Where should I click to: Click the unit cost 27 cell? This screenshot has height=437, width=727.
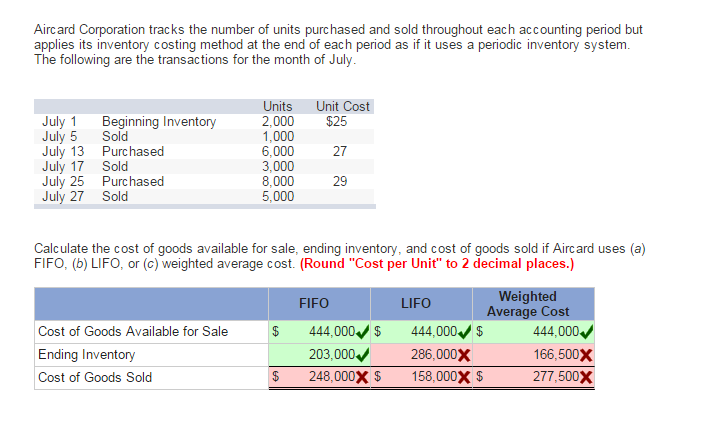(x=340, y=152)
